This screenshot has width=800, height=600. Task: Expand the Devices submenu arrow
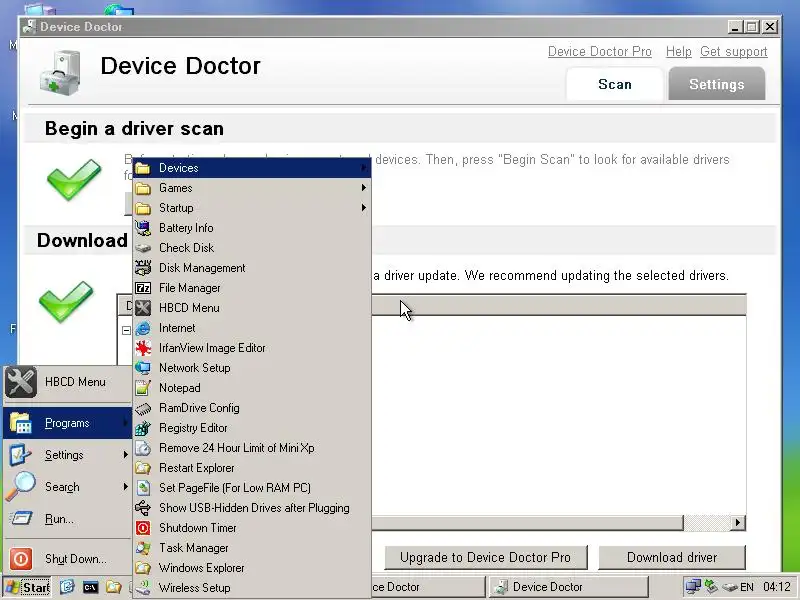coord(363,168)
